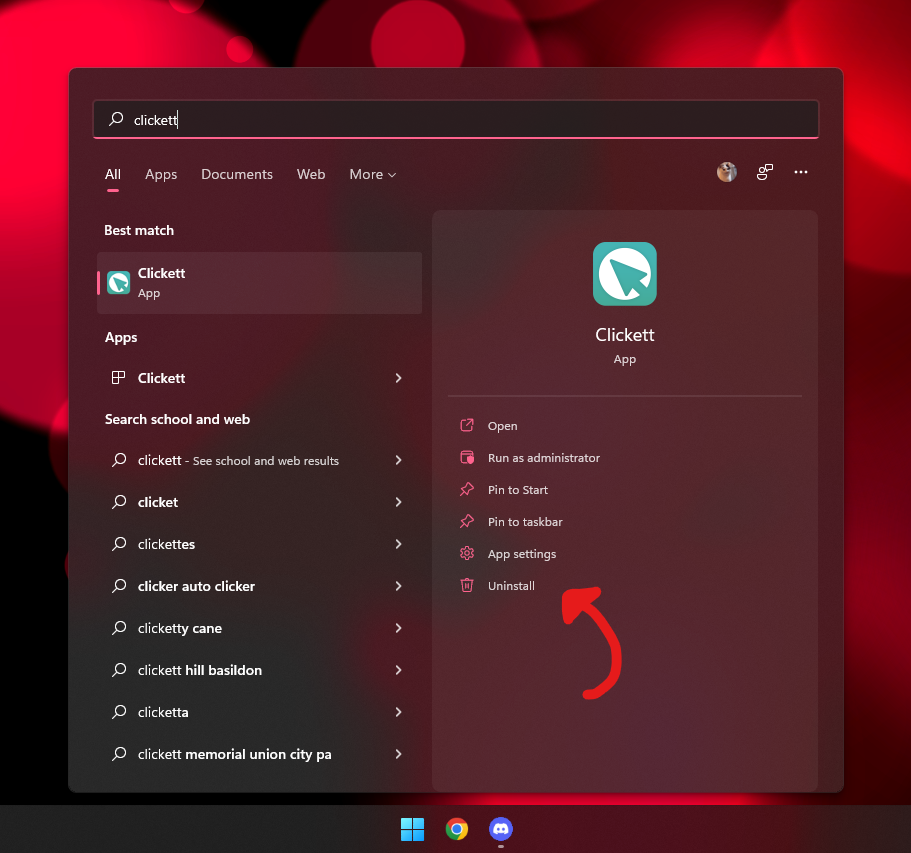Switch to the Web filter tab
This screenshot has height=853, width=911.
[x=311, y=174]
